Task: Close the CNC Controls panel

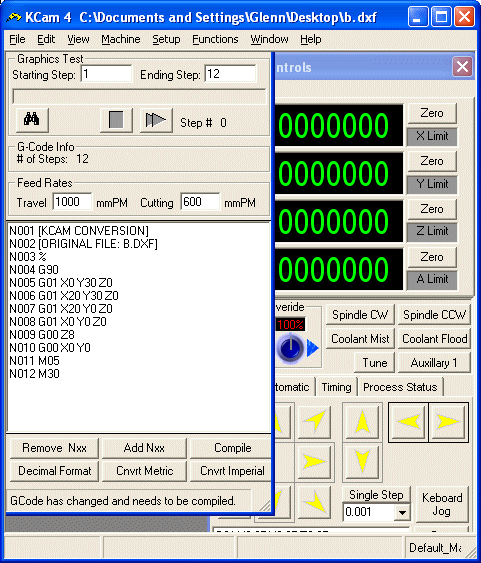Action: 462,66
